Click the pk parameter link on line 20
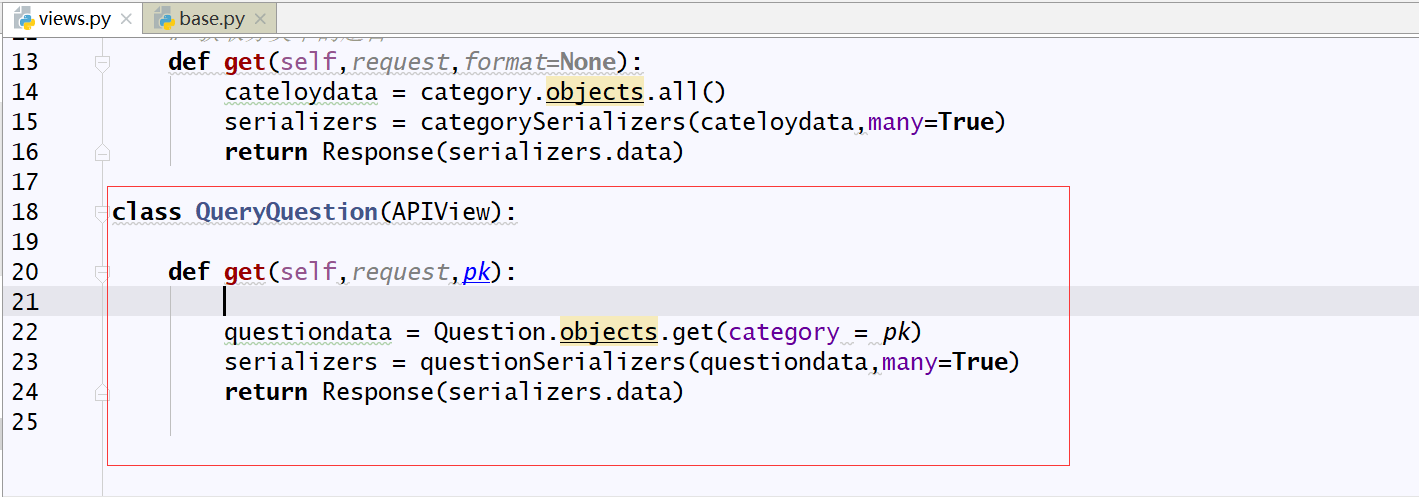The height and width of the screenshot is (497, 1419). point(476,272)
